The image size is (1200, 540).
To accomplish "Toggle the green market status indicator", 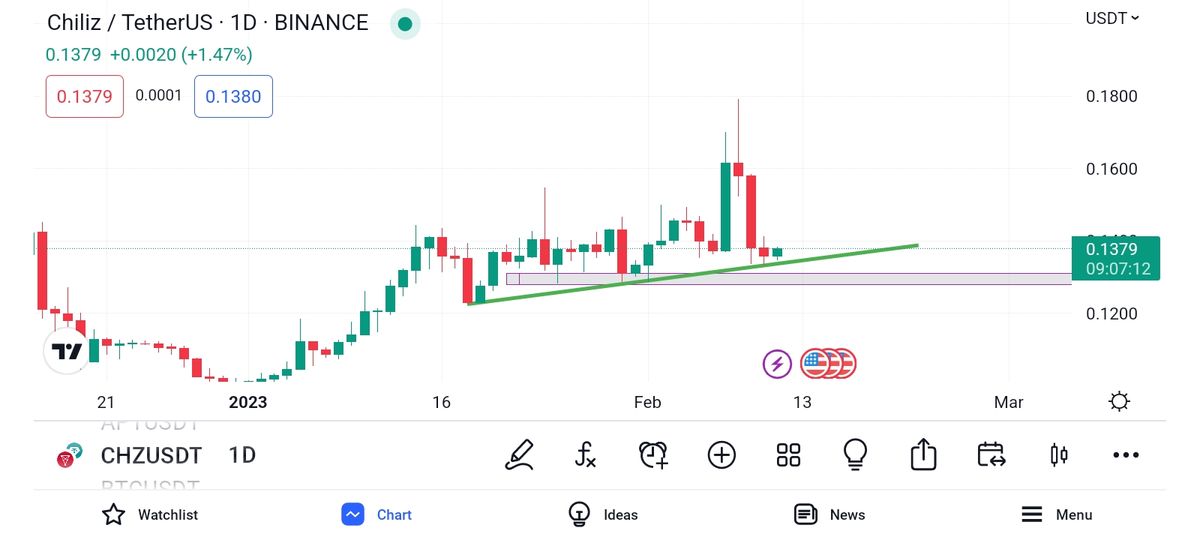I will point(404,23).
